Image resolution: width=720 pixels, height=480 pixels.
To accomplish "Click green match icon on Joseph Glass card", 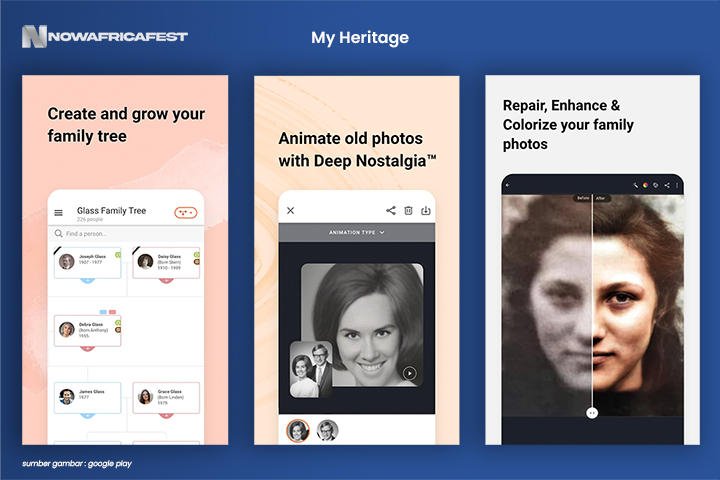I will click(x=118, y=255).
